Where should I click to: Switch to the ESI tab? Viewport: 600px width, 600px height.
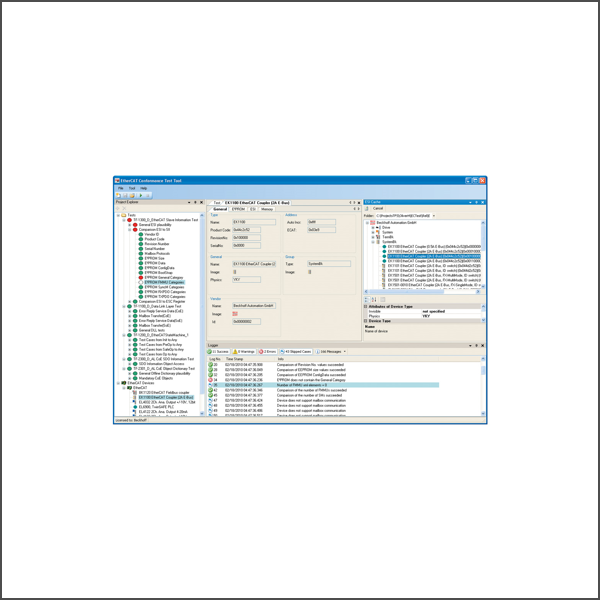click(253, 209)
